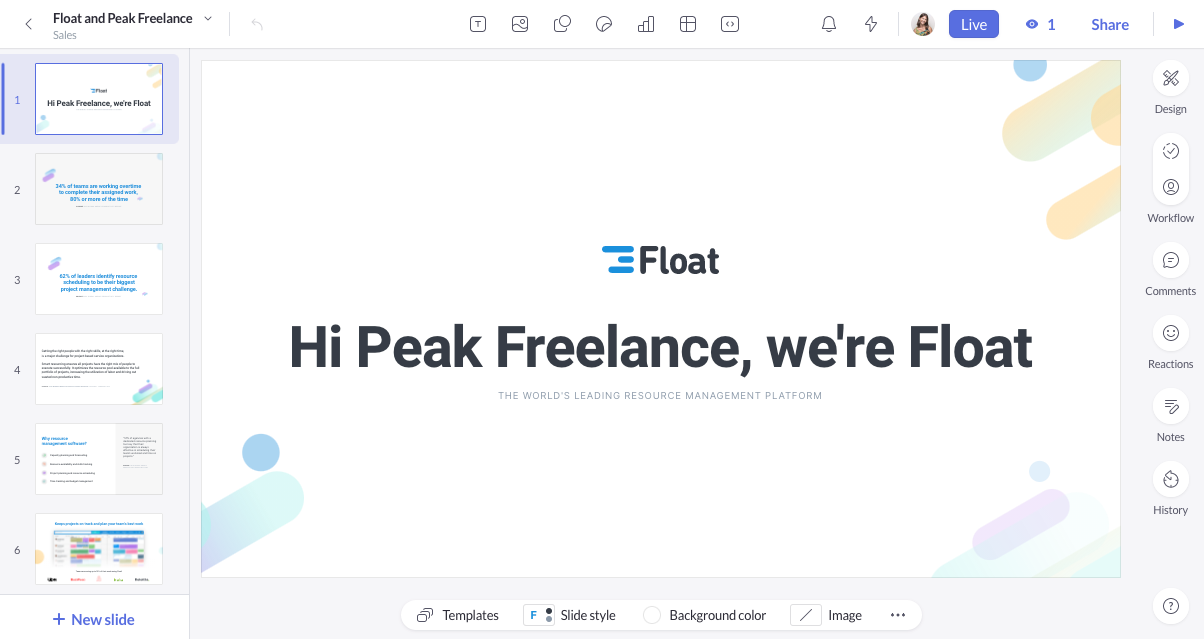The width and height of the screenshot is (1204, 639).
Task: Click the insert image icon
Action: pyautogui.click(x=520, y=25)
